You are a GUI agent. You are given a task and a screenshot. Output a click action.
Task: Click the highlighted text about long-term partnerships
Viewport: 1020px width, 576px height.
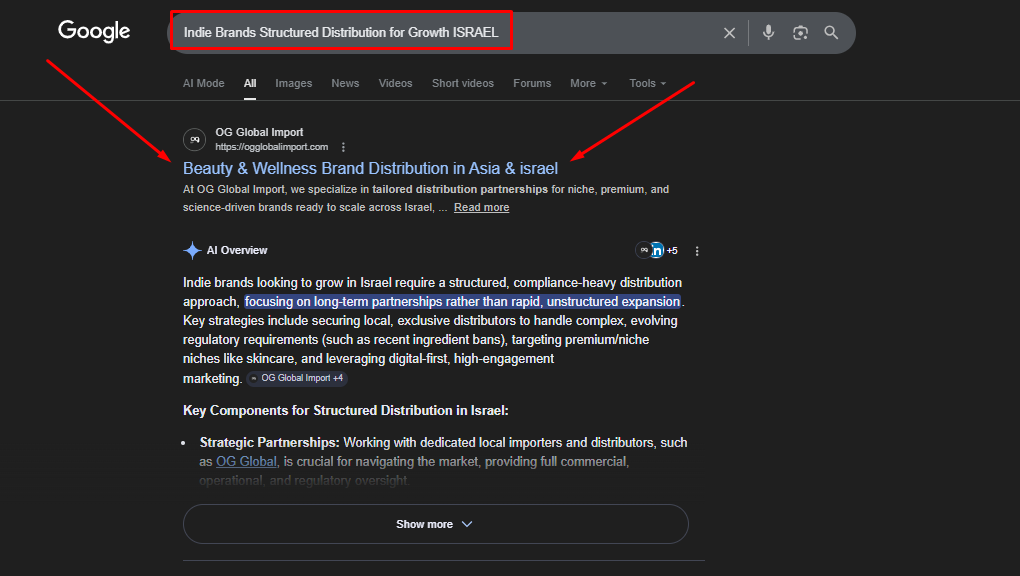pos(462,301)
